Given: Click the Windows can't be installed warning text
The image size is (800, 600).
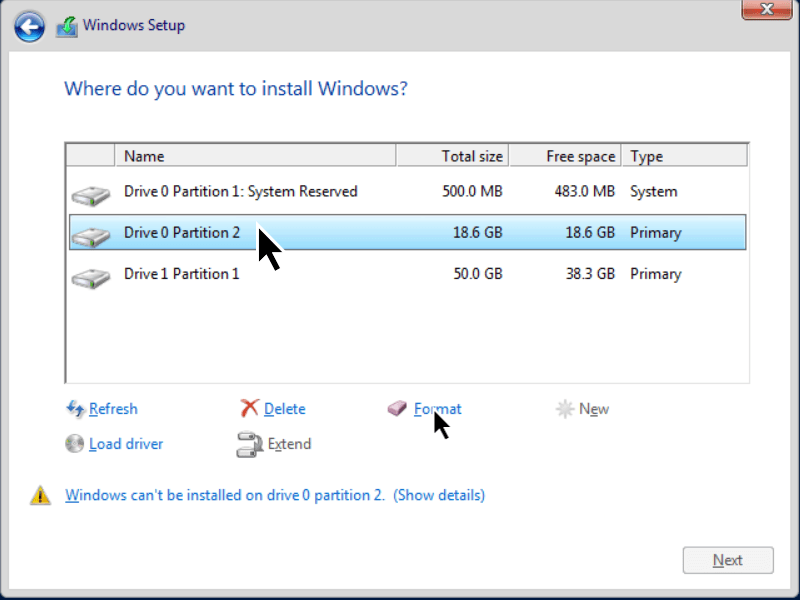Looking at the screenshot, I should click(x=225, y=495).
